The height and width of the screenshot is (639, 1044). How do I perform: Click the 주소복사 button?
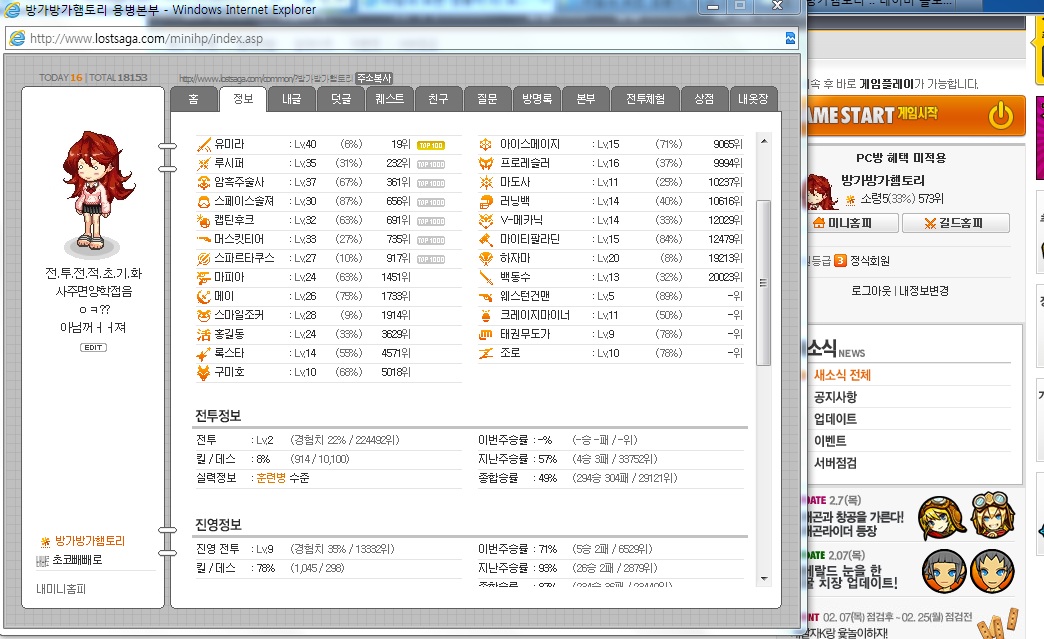point(374,78)
